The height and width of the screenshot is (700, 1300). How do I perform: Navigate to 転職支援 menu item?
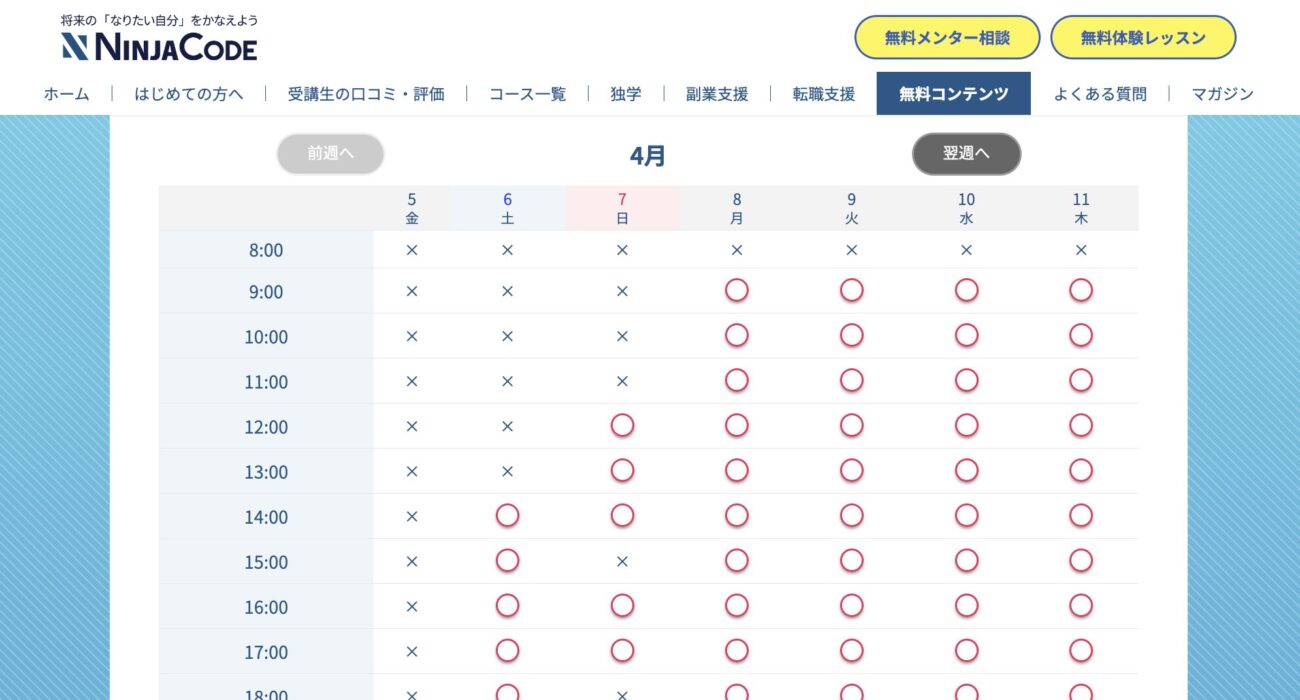pyautogui.click(x=823, y=94)
